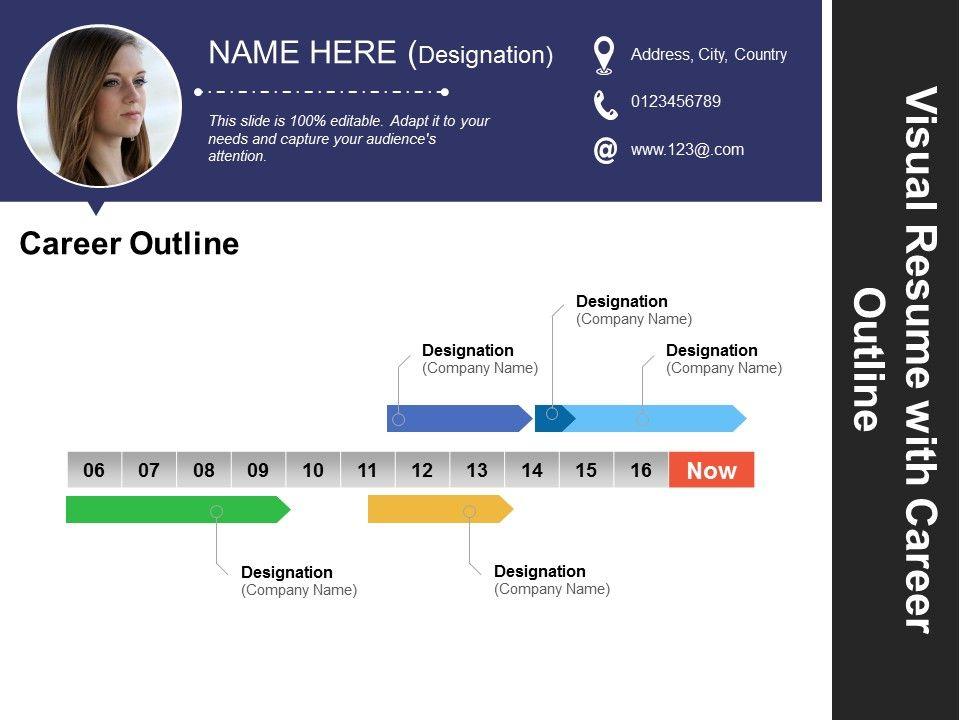Click the dark blue chevron segment
This screenshot has width=960, height=720.
coord(555,419)
